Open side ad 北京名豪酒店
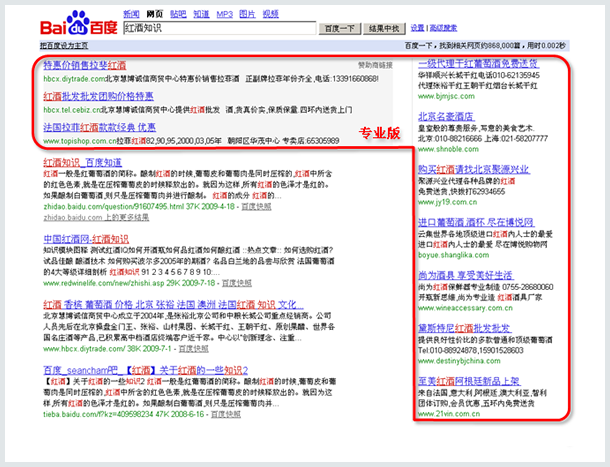This screenshot has width=610, height=467. tap(446, 116)
